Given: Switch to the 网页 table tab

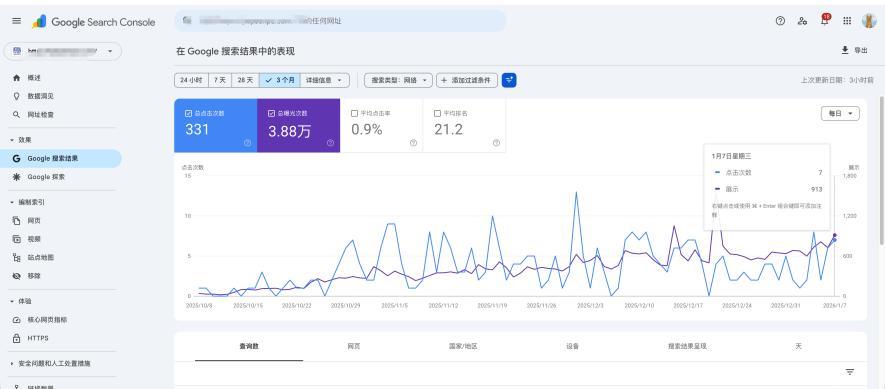Looking at the screenshot, I should [354, 346].
